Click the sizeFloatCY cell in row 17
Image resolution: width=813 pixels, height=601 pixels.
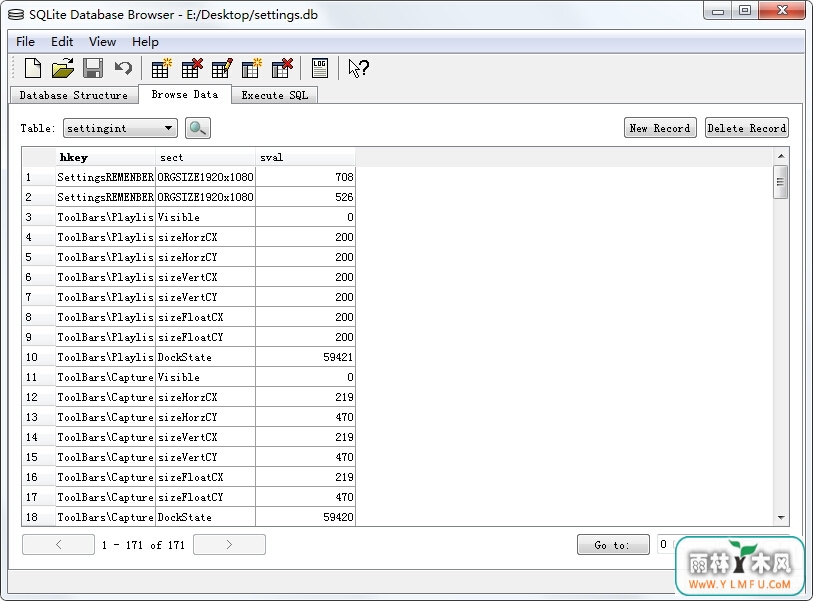click(205, 497)
